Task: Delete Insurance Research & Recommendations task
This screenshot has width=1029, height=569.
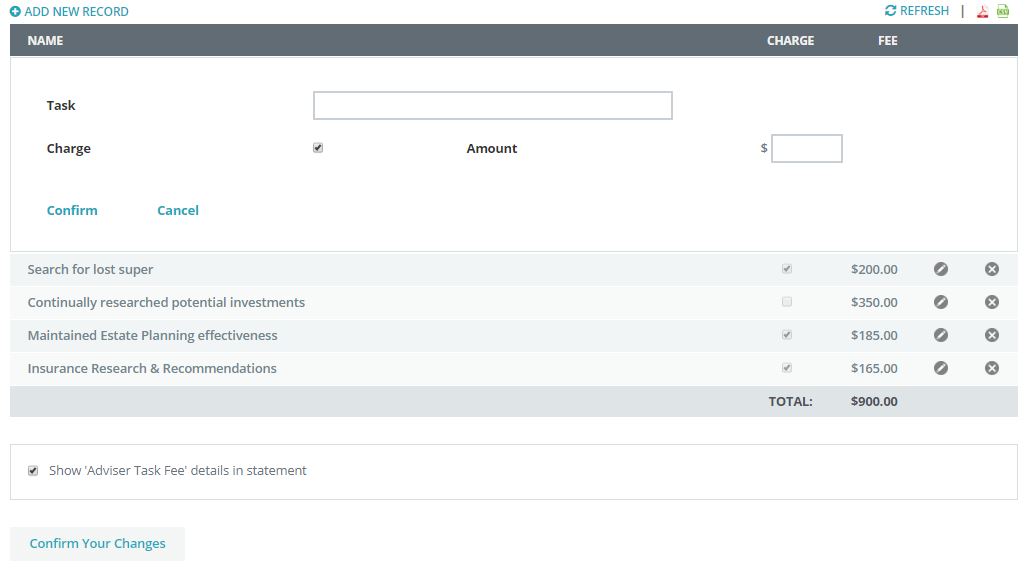Action: [991, 368]
